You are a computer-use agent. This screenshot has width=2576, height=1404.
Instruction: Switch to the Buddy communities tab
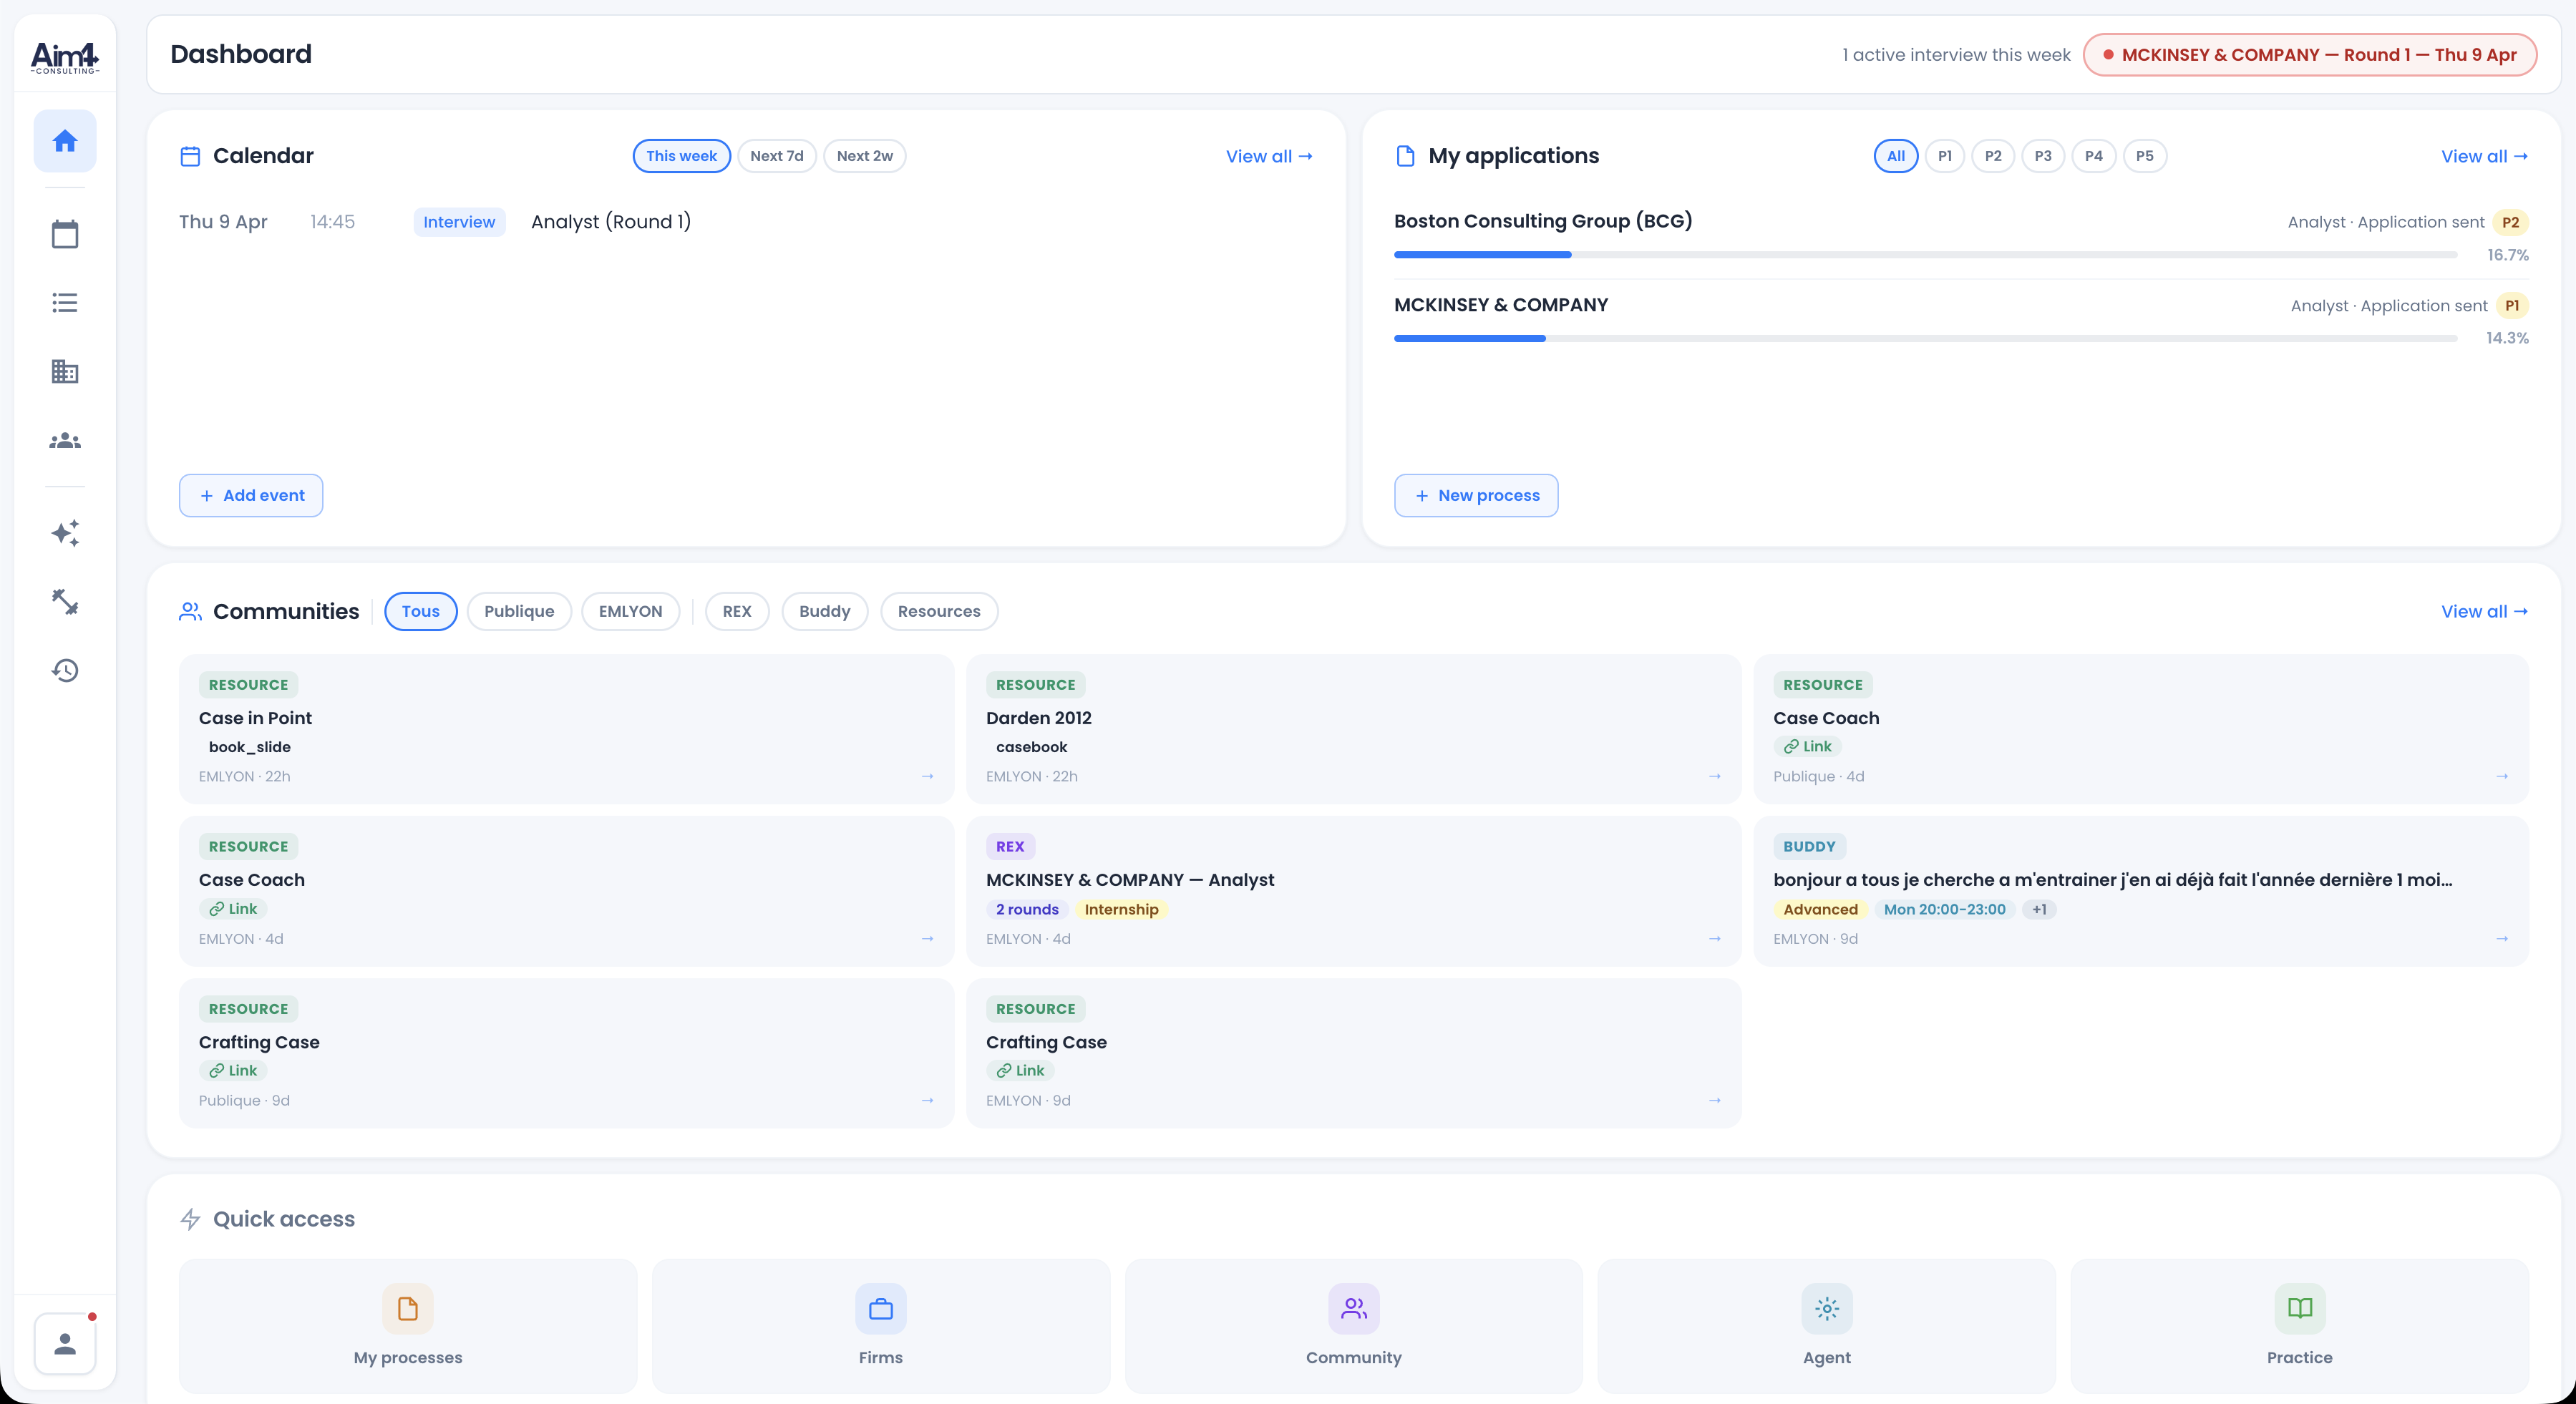pyautogui.click(x=825, y=611)
